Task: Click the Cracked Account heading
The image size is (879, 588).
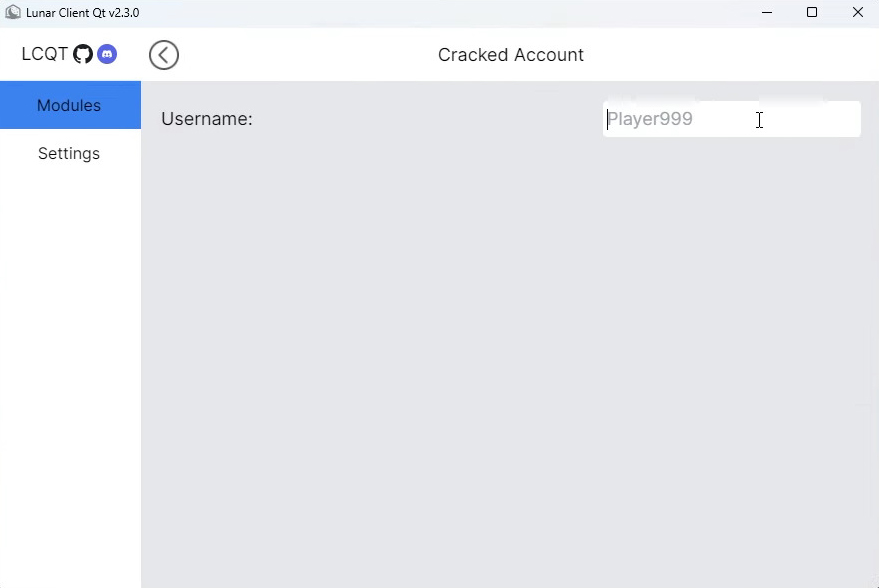Action: click(511, 55)
